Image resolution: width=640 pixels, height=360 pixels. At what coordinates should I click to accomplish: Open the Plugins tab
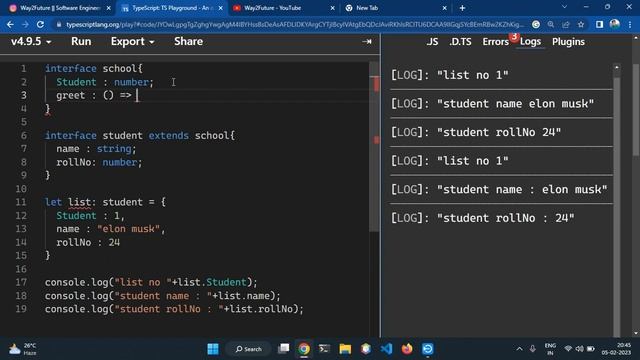click(x=568, y=42)
